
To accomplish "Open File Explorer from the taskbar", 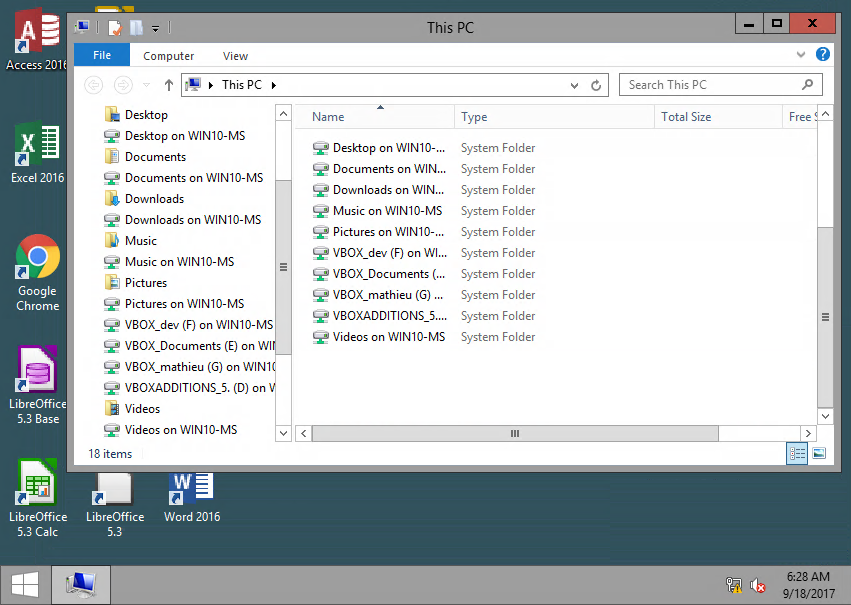I will (80, 584).
